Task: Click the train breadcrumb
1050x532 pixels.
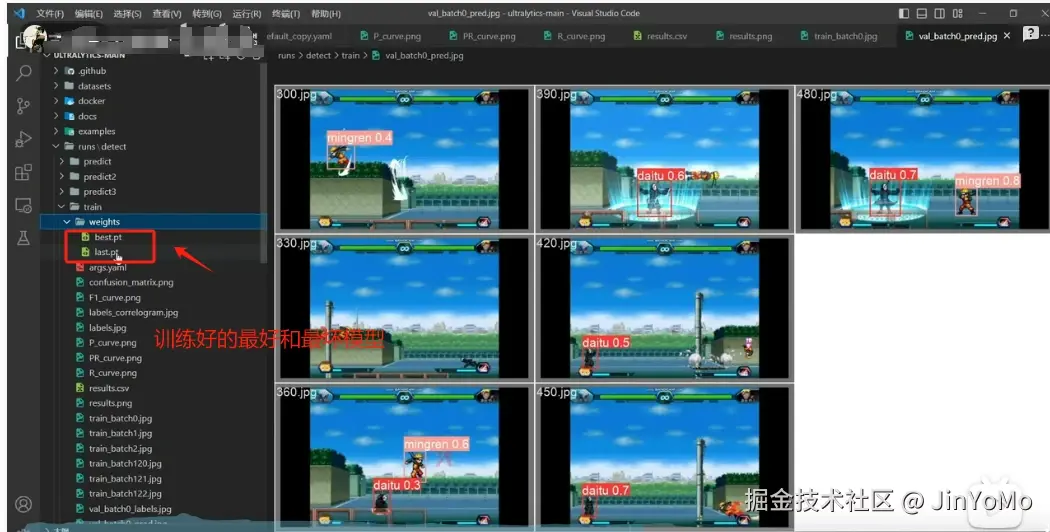Action: click(350, 56)
